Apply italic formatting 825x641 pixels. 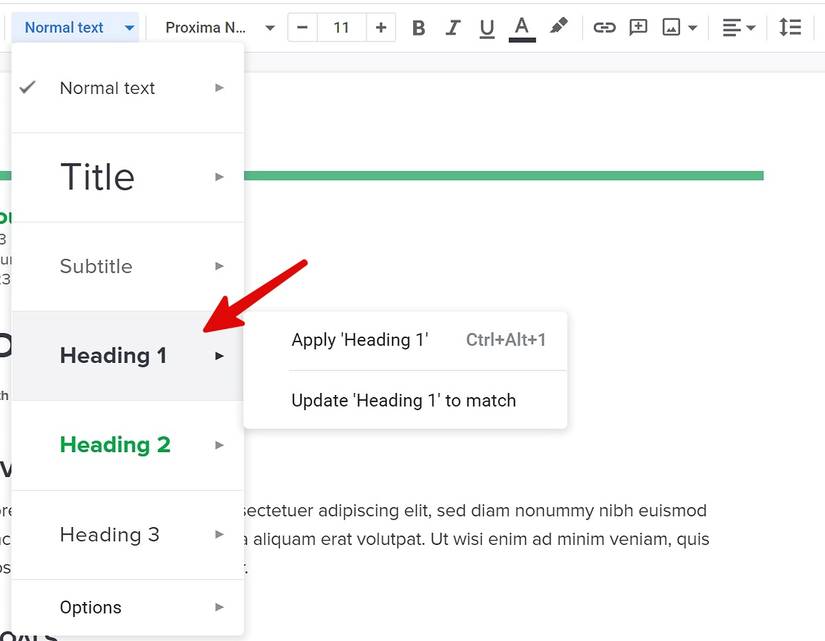(452, 27)
